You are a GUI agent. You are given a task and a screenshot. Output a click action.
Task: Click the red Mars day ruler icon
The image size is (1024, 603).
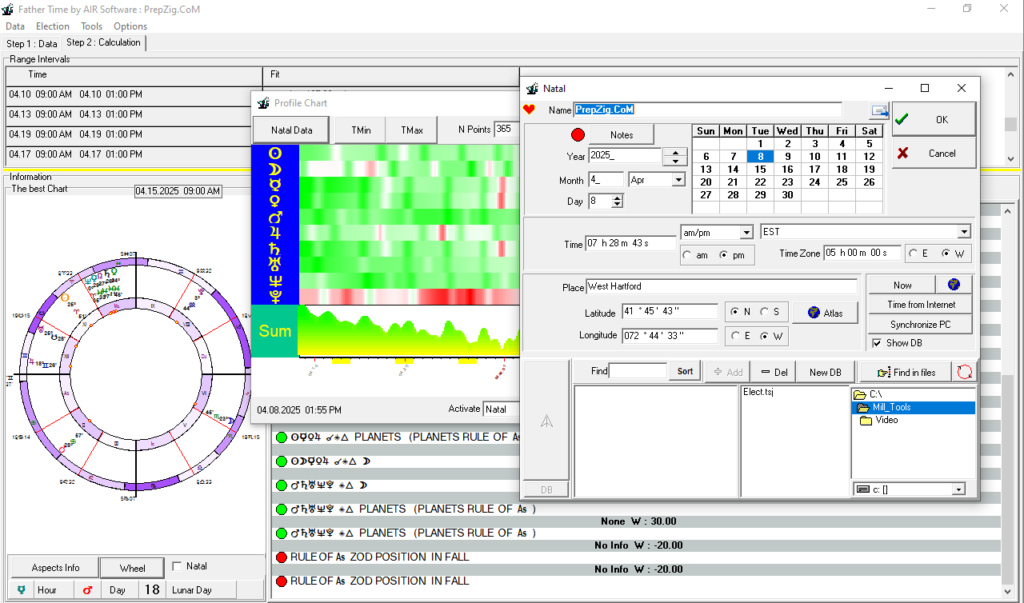[x=87, y=590]
